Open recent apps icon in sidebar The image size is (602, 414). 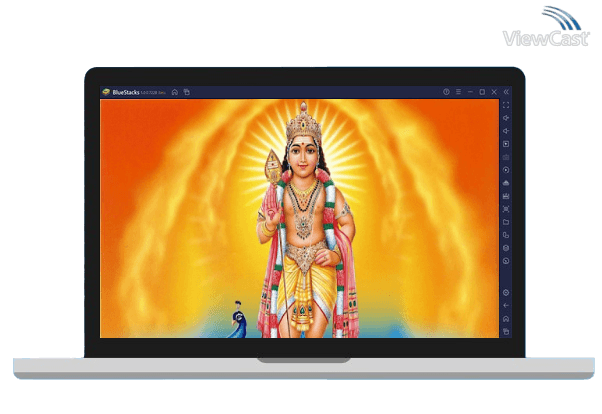coord(506,332)
